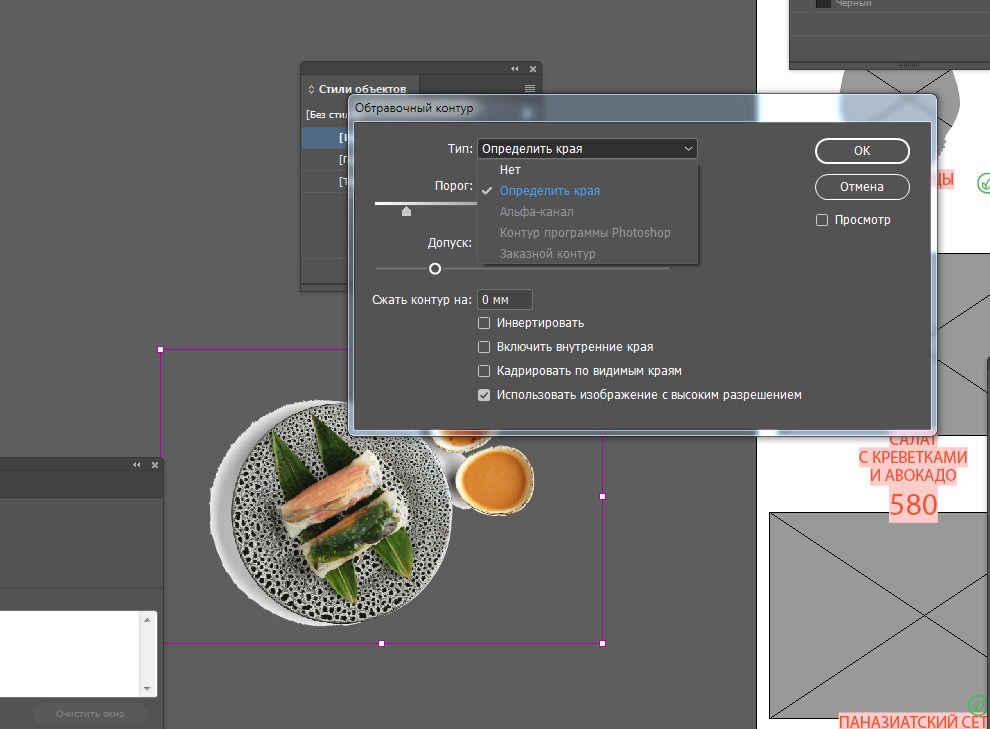Collapse the bottom-left panel using double arrows
Viewport: 990px width, 729px height.
(137, 465)
